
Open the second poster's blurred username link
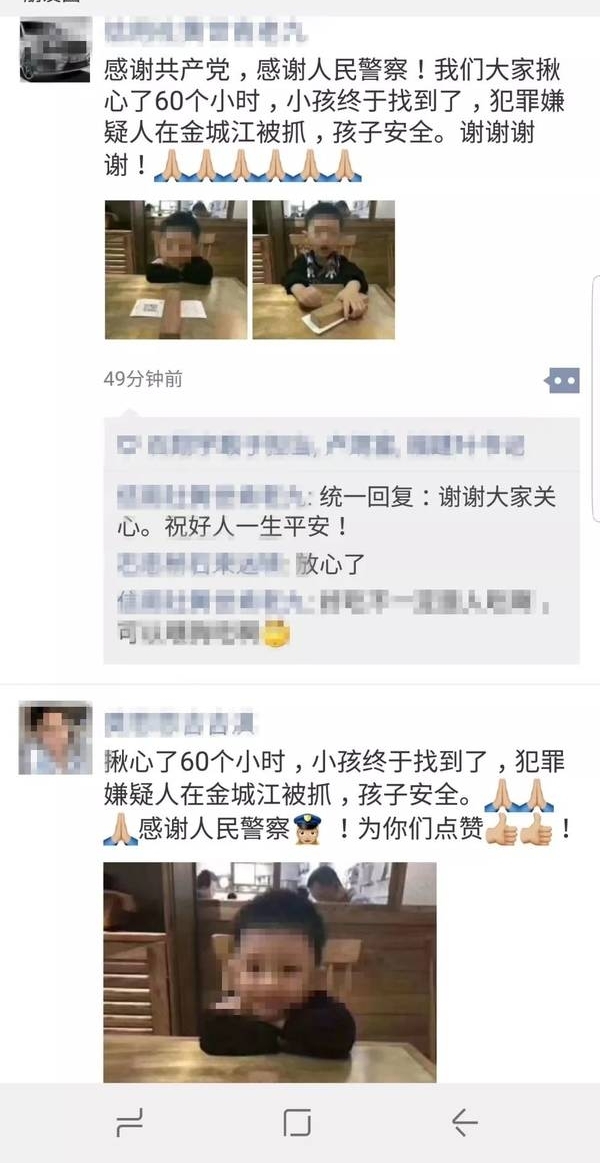[x=179, y=722]
